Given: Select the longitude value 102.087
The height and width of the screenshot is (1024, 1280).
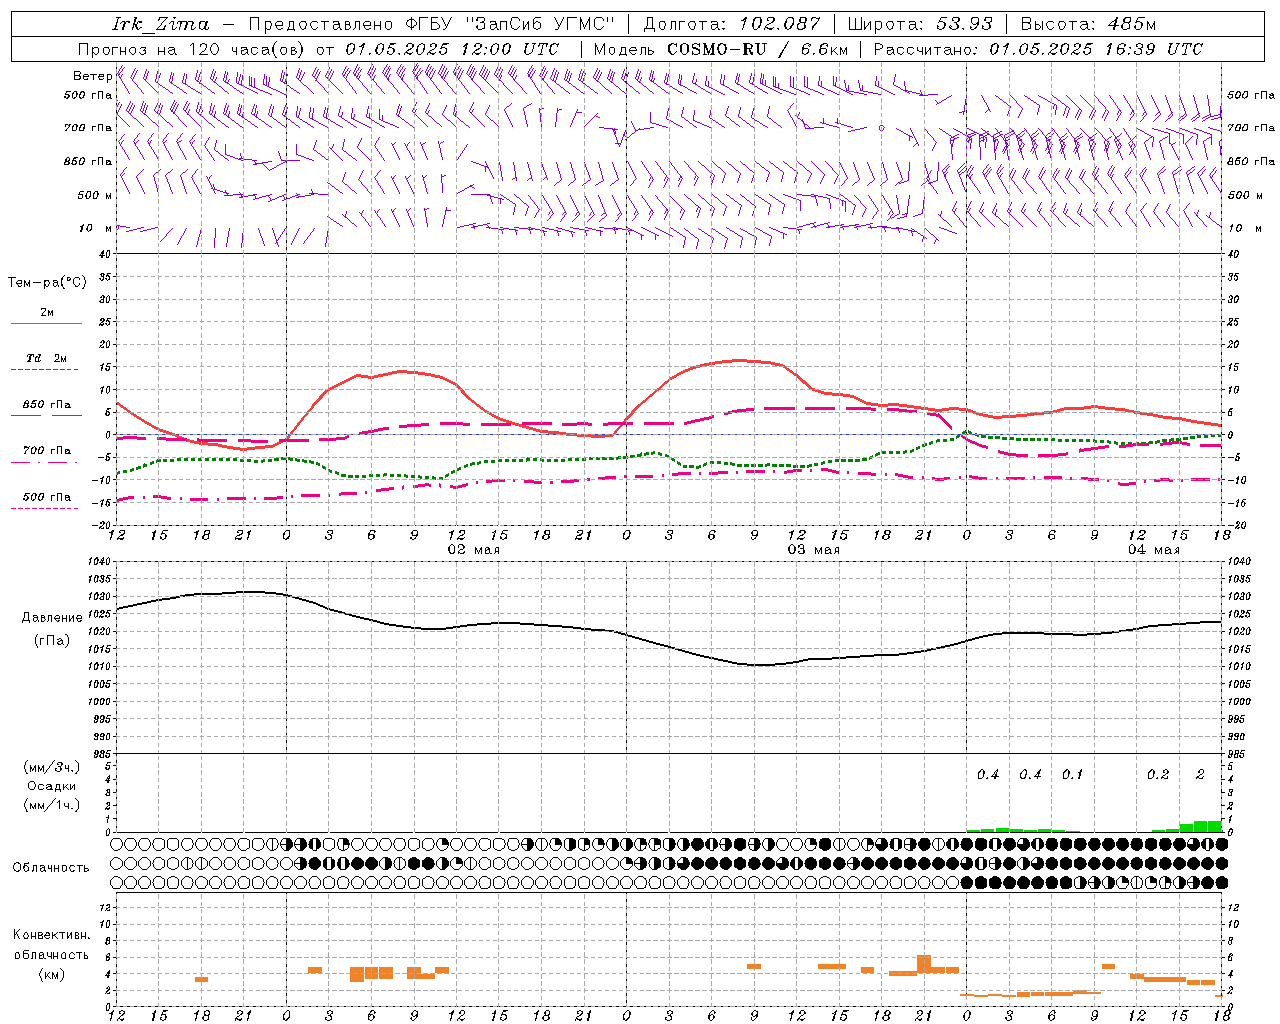Looking at the screenshot, I should click(x=779, y=23).
